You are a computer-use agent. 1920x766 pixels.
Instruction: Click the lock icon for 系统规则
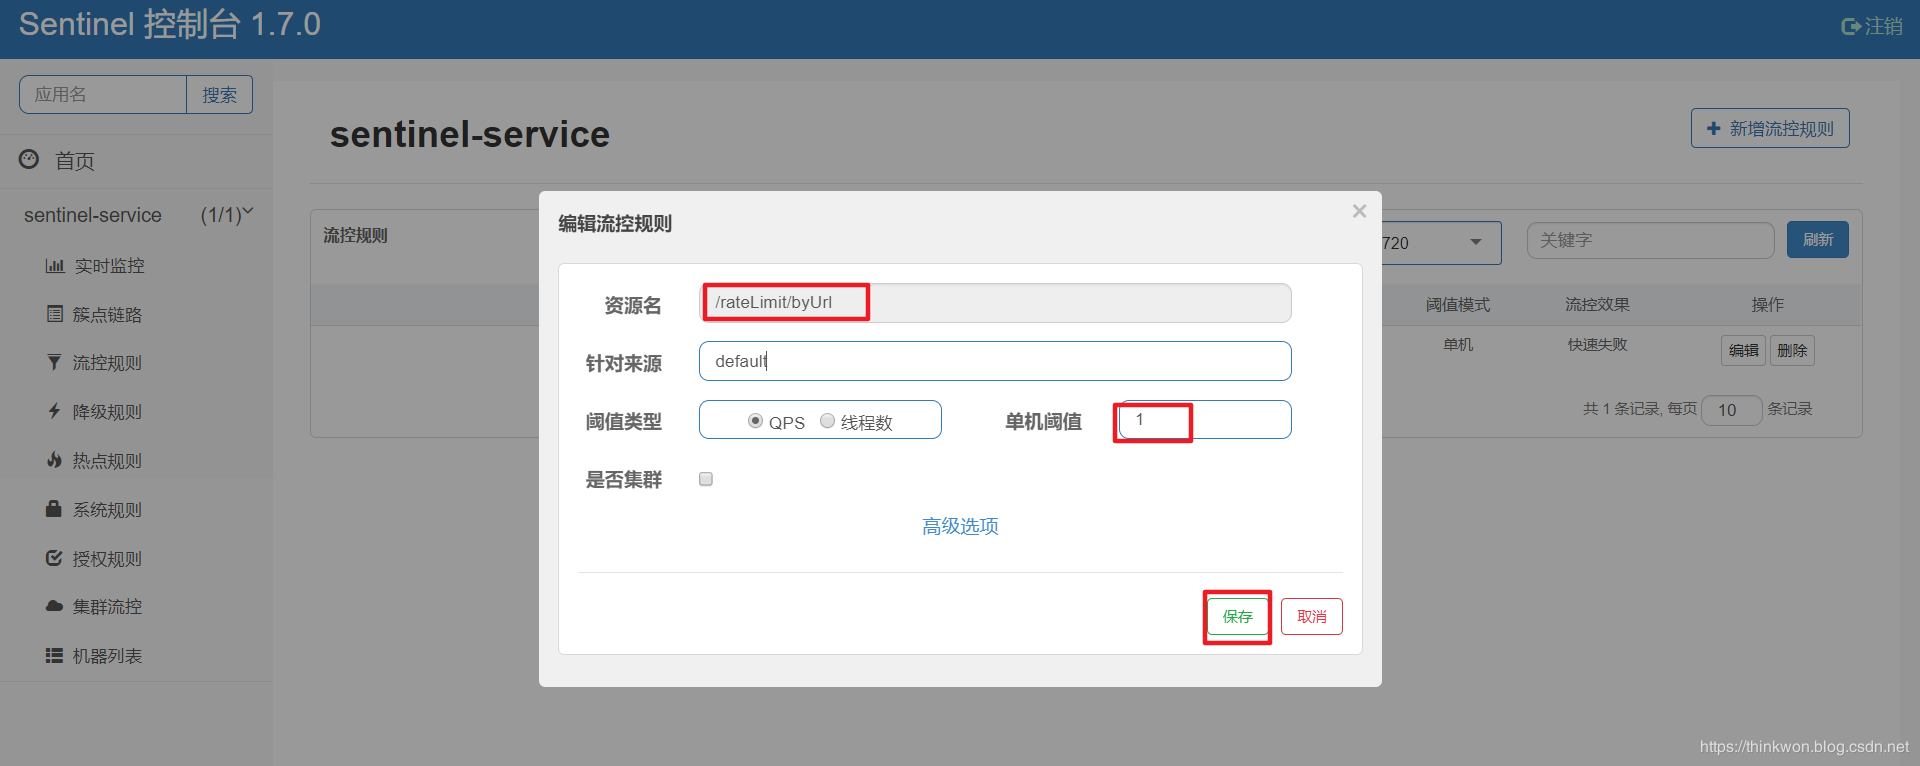coord(54,509)
